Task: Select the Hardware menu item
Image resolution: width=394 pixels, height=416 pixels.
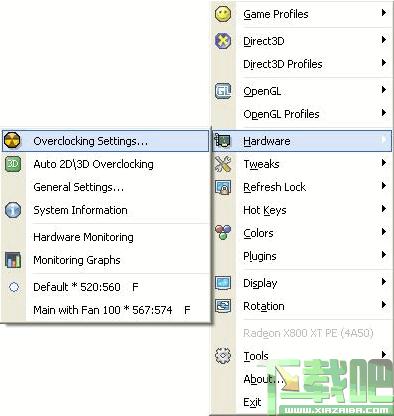Action: [302, 141]
